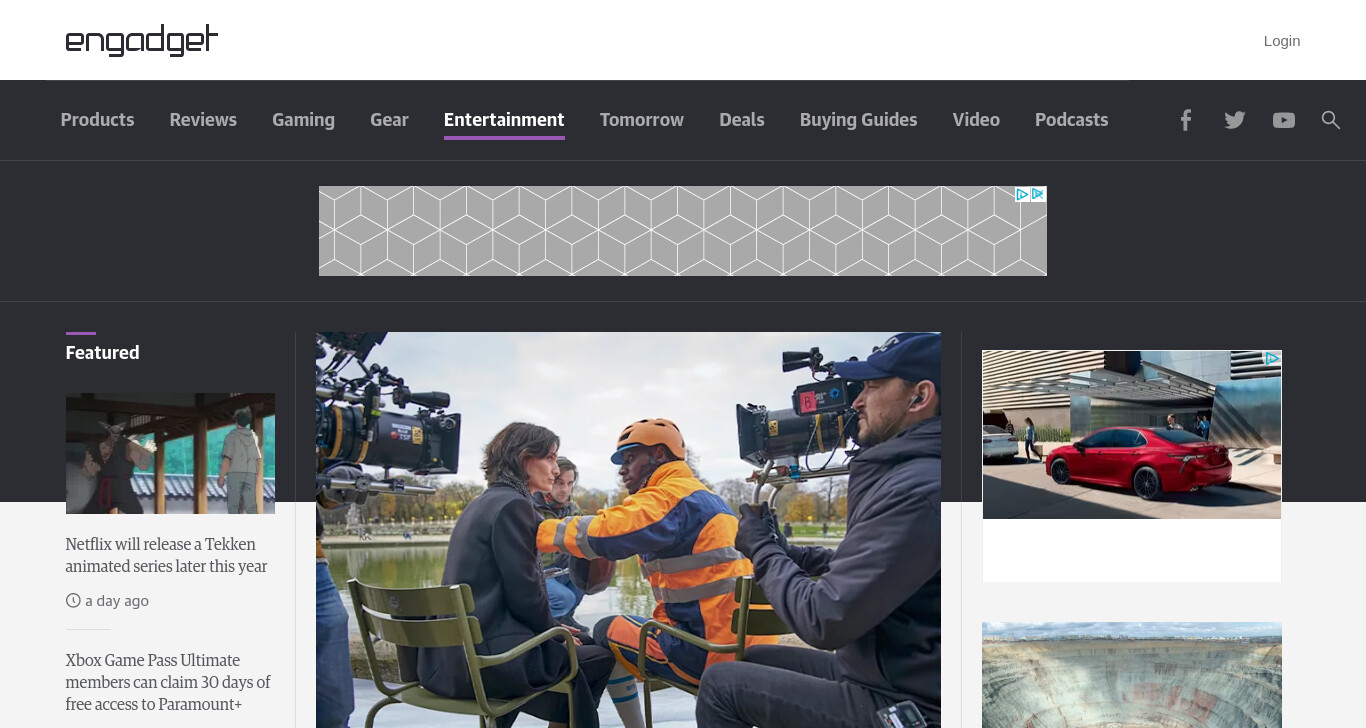The height and width of the screenshot is (728, 1366).
Task: Open the Tomorrow section
Action: tap(642, 120)
